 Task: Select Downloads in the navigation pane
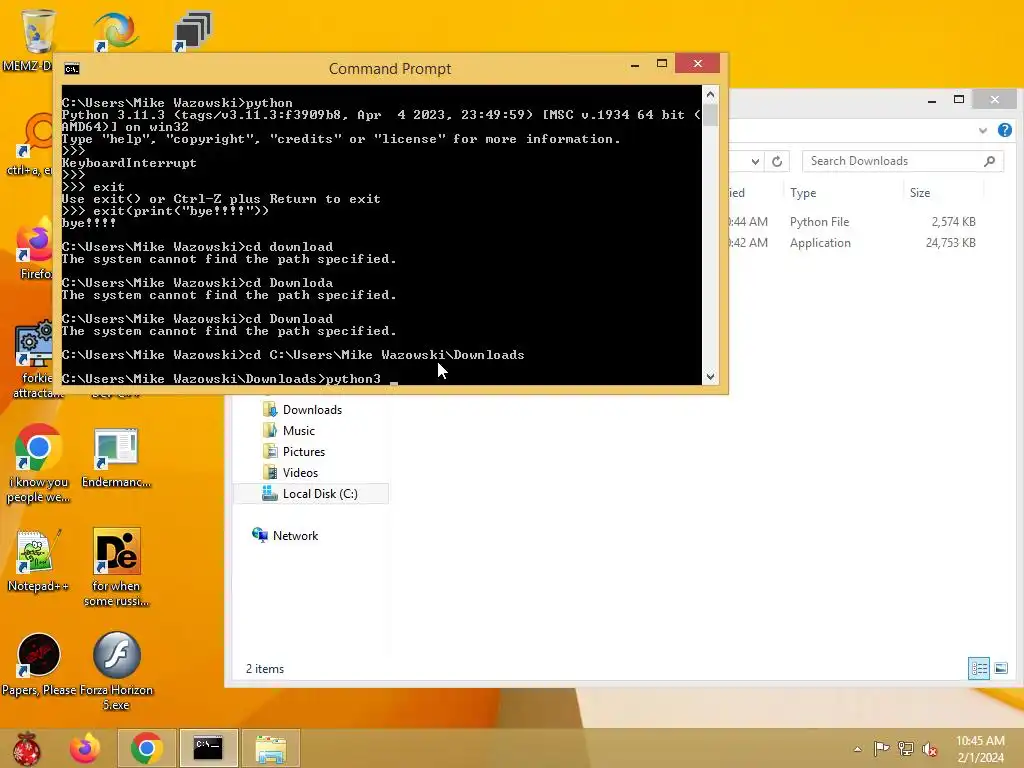pos(312,409)
